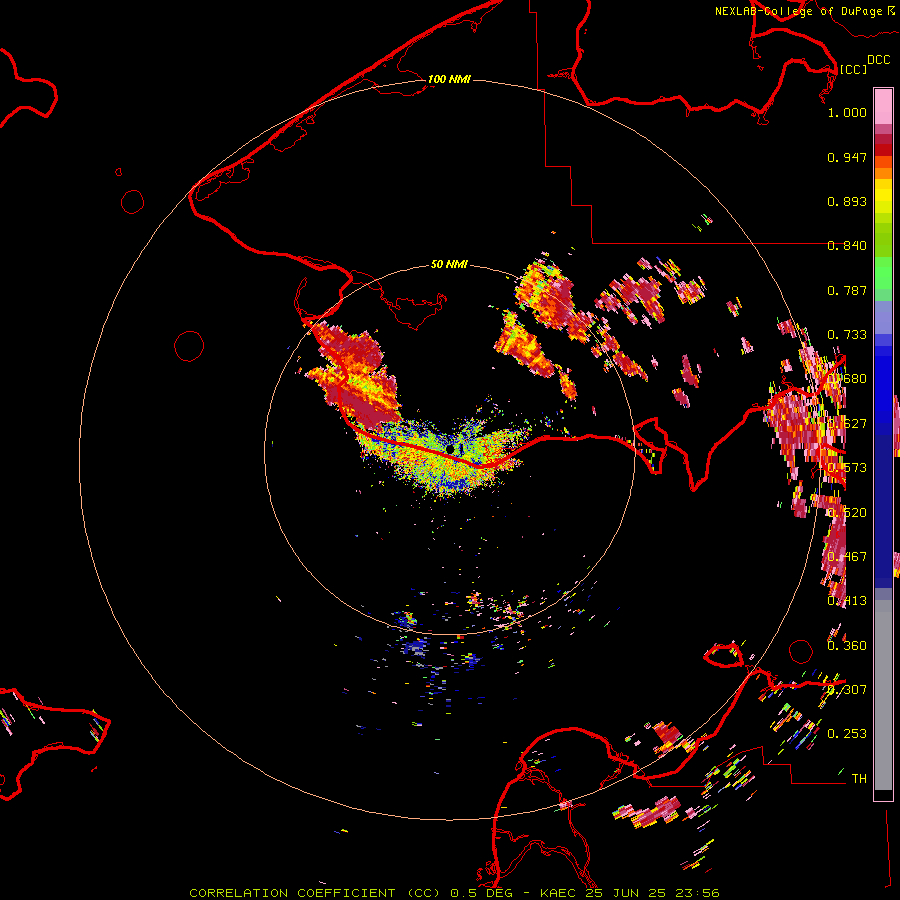Click the "50 NMI" range ring label
Image resolution: width=900 pixels, height=900 pixels.
click(449, 264)
